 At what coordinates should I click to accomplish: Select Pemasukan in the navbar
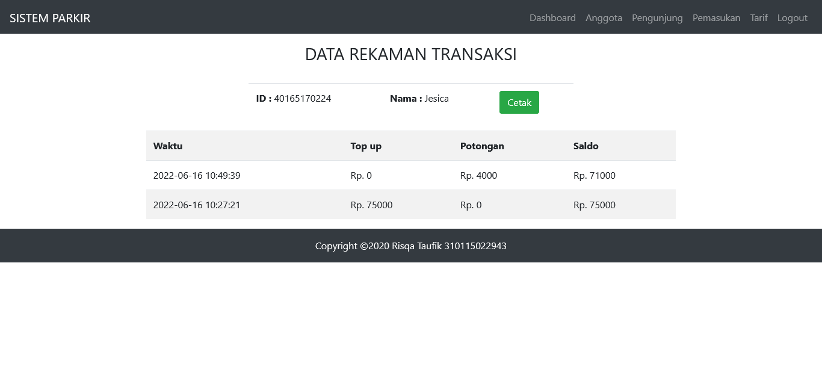coord(716,18)
